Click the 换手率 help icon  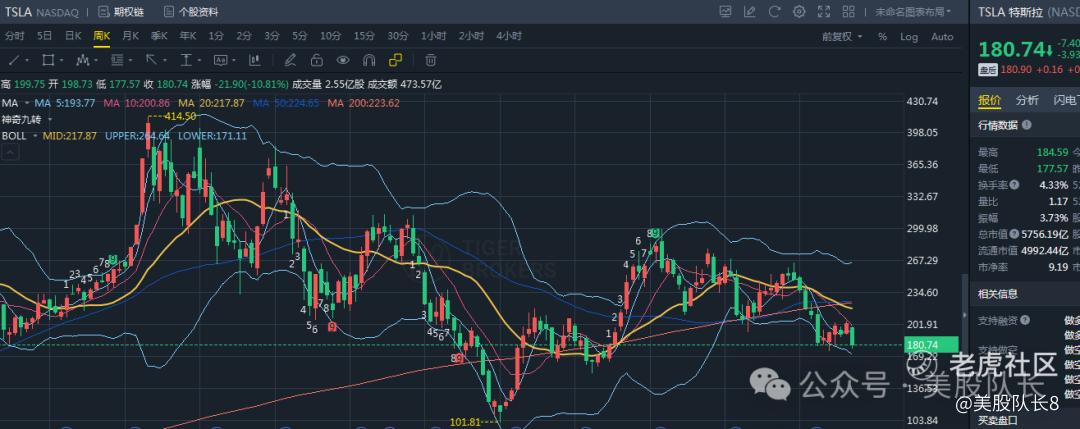point(1016,185)
